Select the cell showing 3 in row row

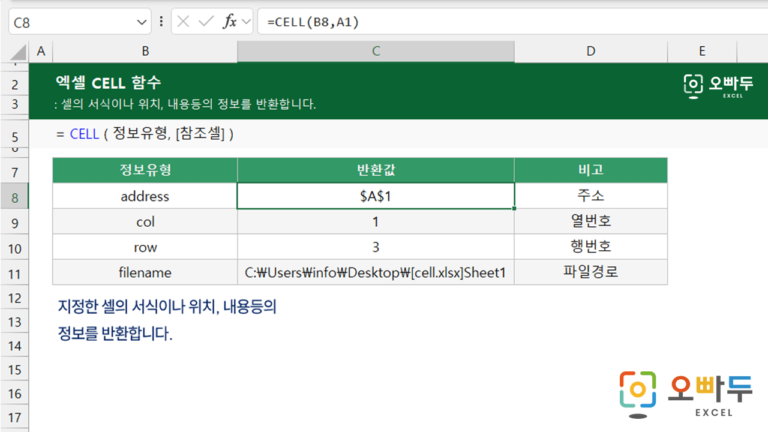point(376,247)
